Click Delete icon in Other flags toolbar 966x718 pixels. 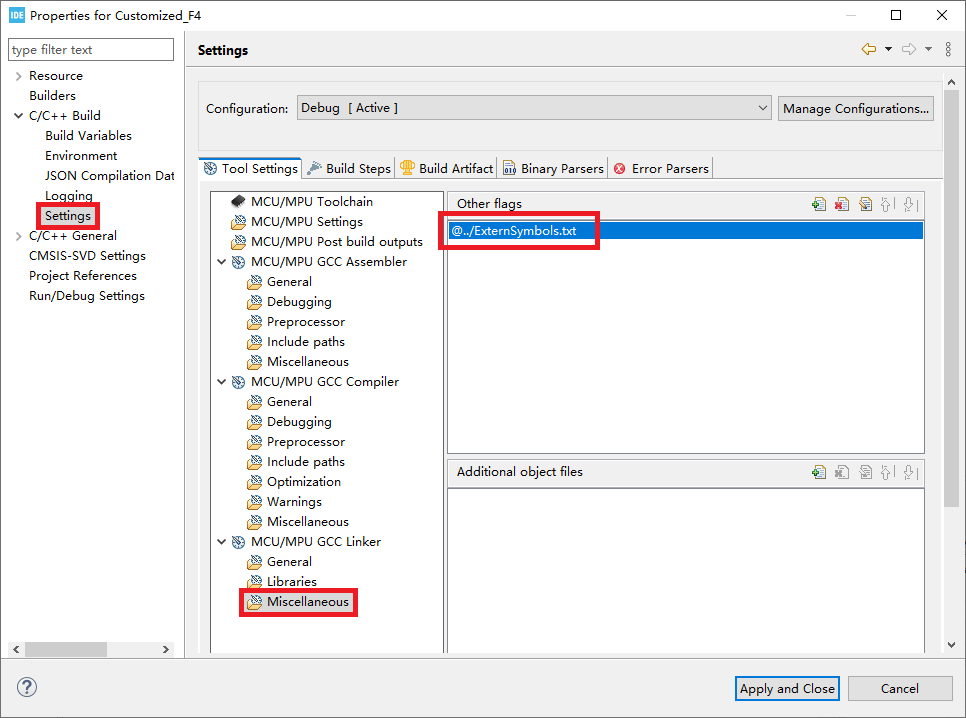(x=842, y=204)
